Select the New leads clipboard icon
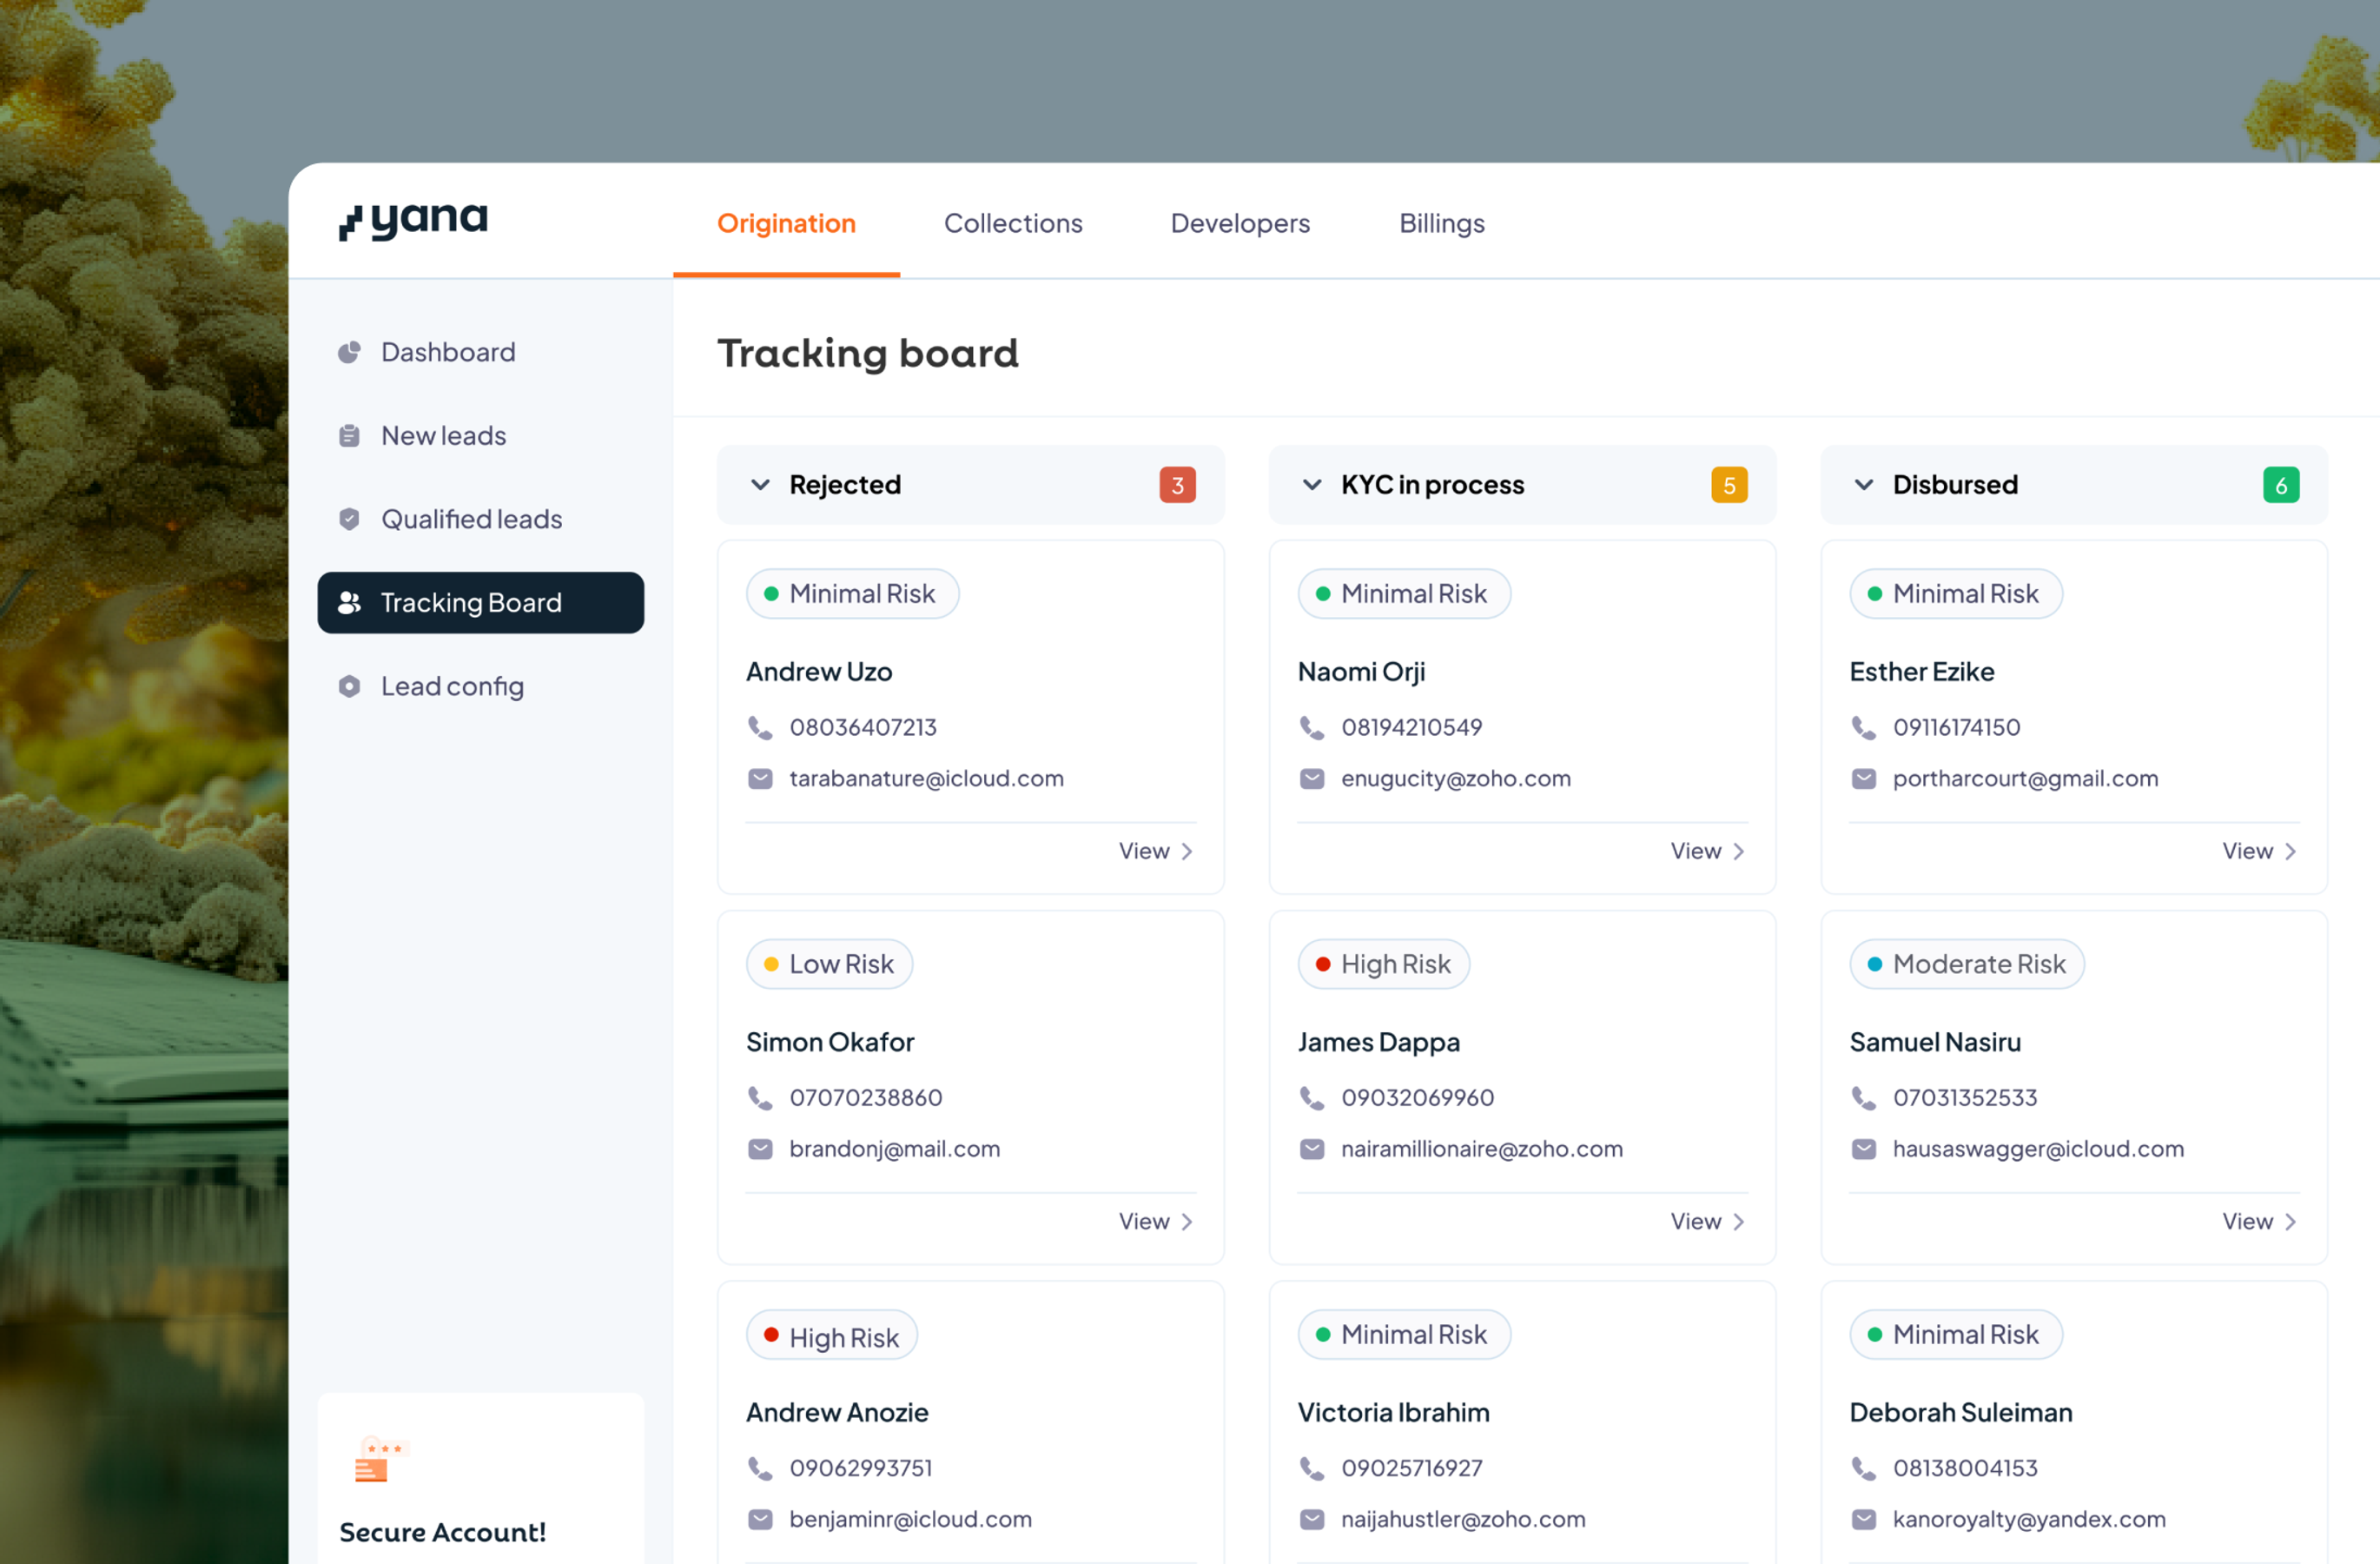 point(349,436)
